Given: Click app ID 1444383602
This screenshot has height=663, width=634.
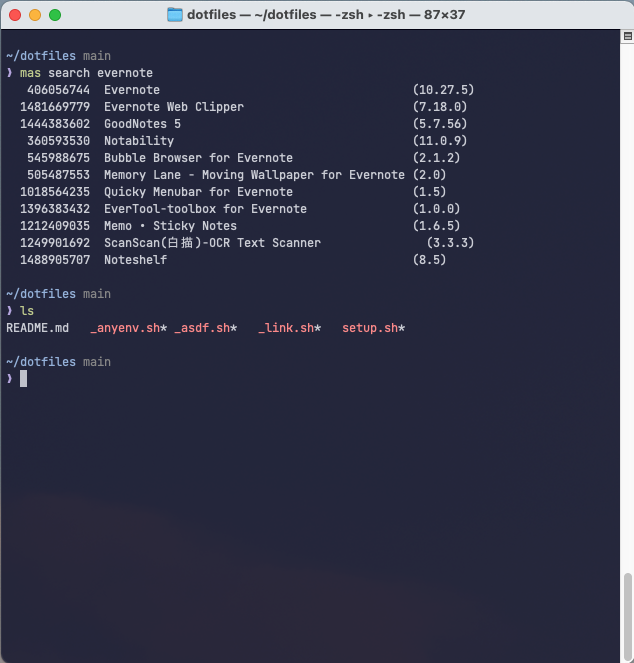Looking at the screenshot, I should (55, 124).
